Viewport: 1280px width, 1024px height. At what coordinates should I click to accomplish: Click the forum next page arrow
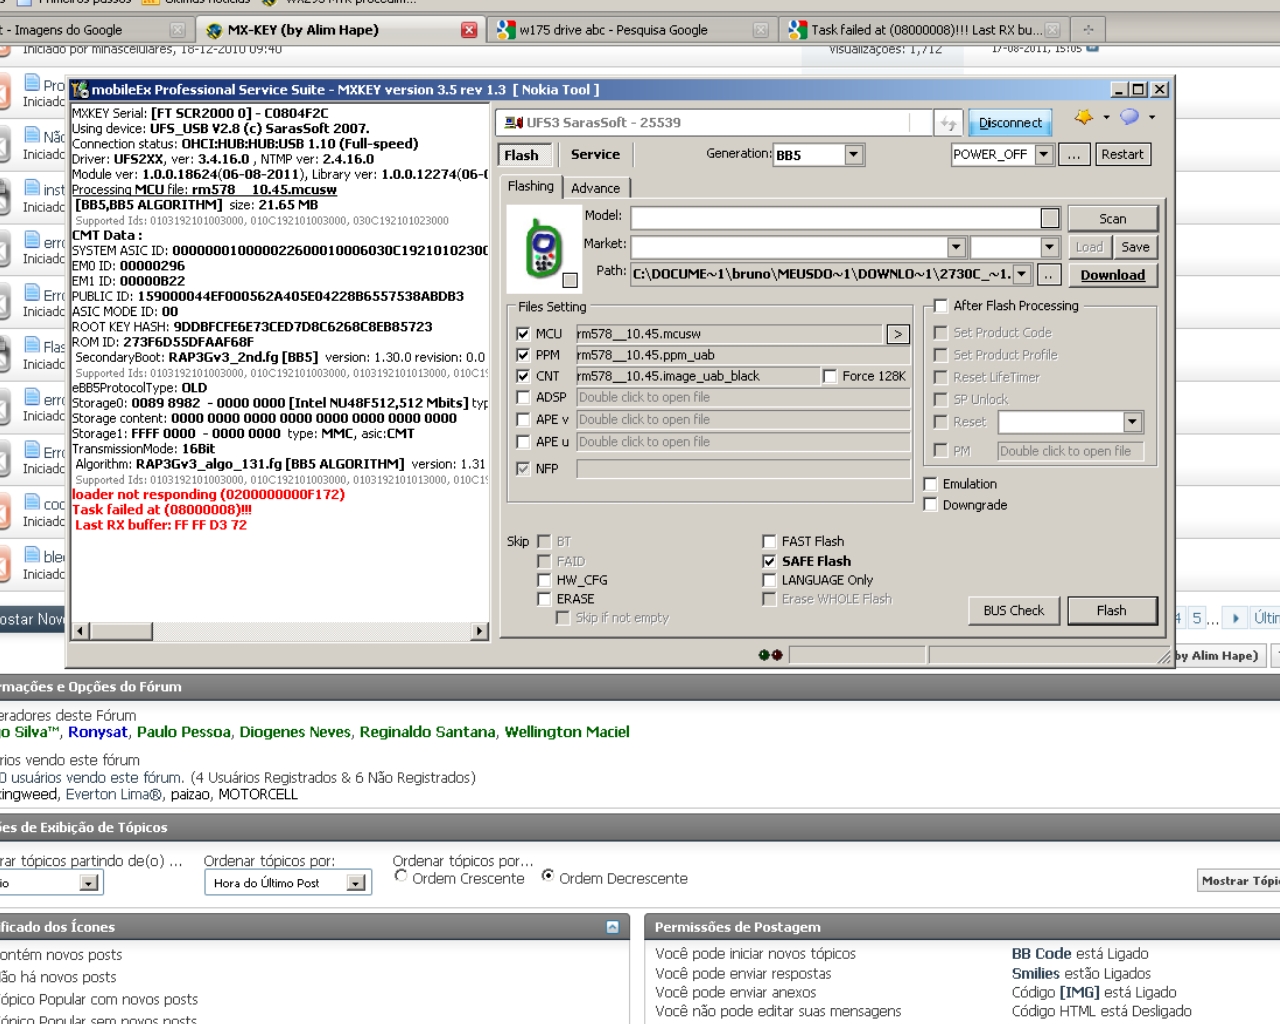(x=1236, y=618)
